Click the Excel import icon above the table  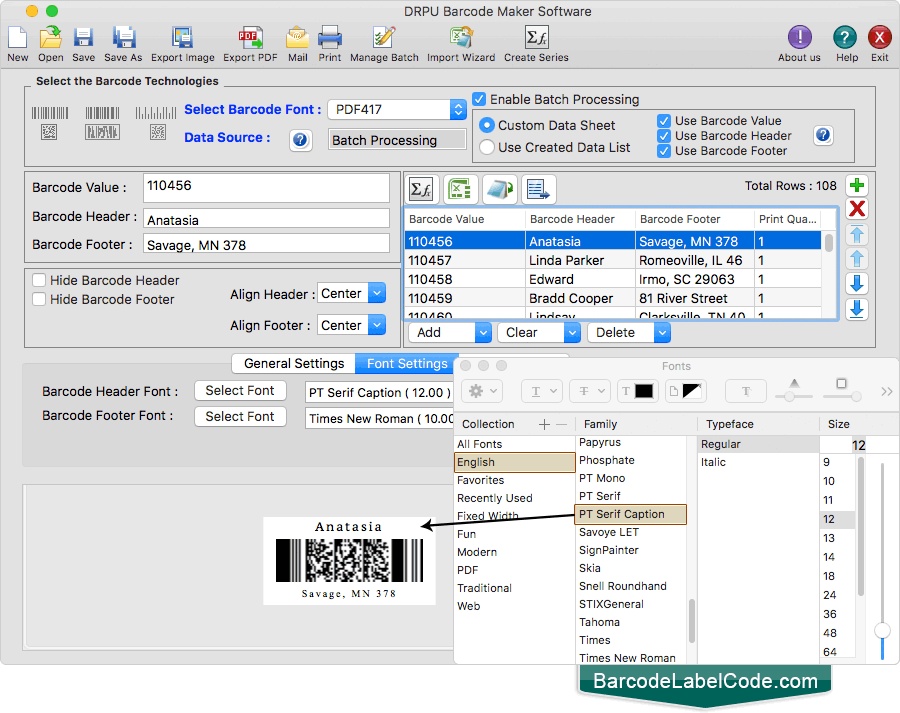coord(460,189)
